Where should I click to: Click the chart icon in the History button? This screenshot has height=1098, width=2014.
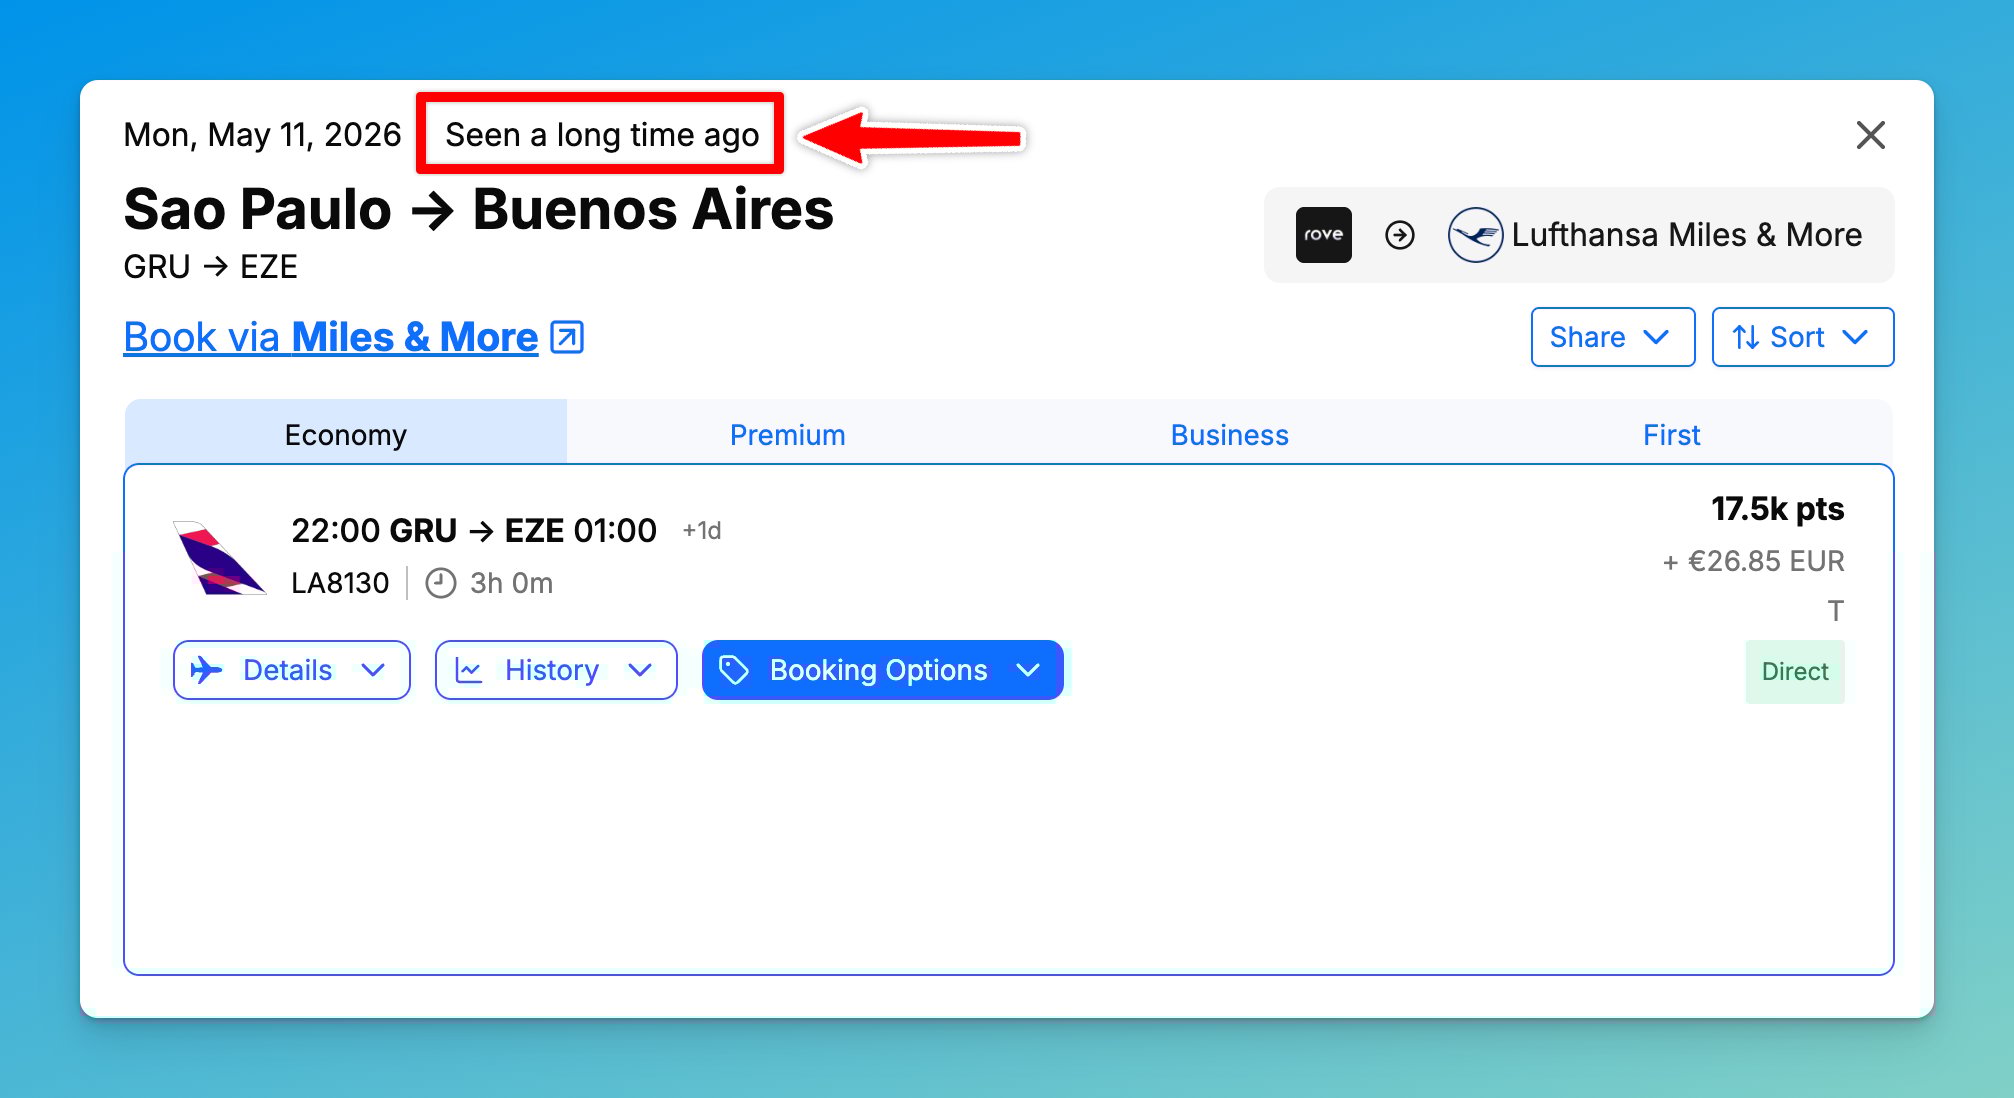click(468, 670)
